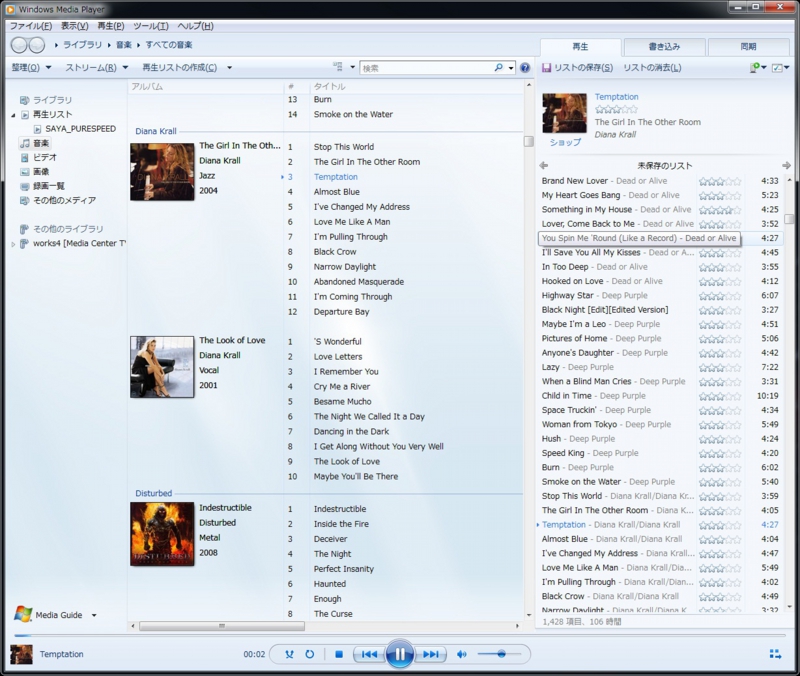
Task: Open the search box dropdown arrow
Action: coord(511,68)
